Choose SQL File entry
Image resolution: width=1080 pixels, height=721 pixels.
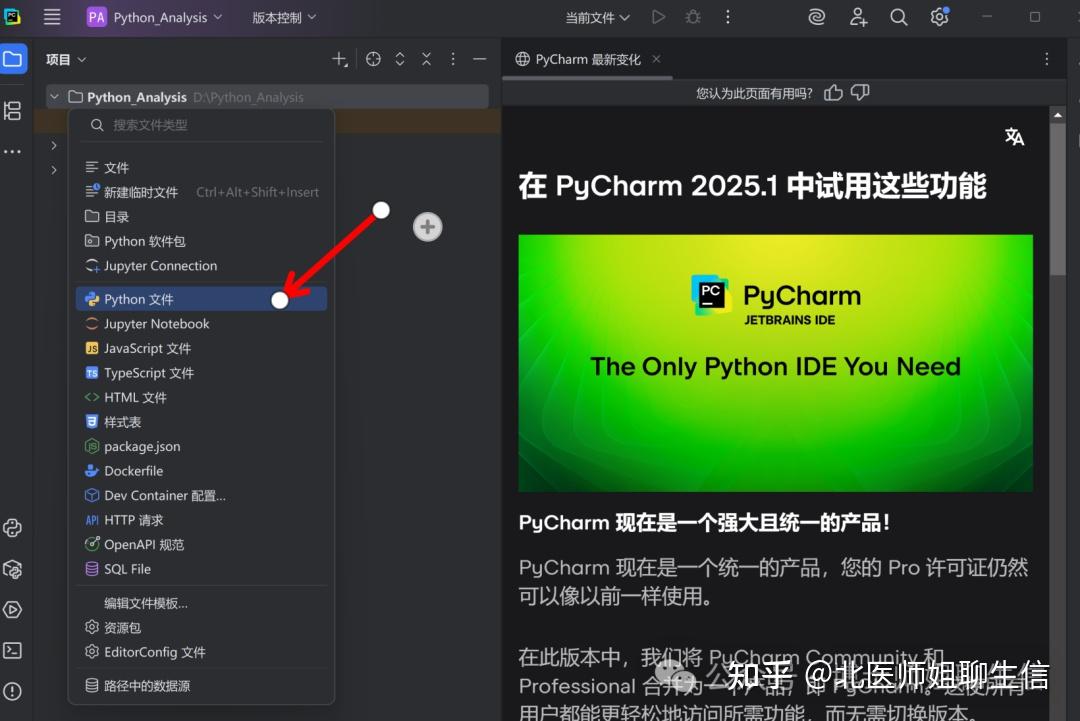point(201,570)
